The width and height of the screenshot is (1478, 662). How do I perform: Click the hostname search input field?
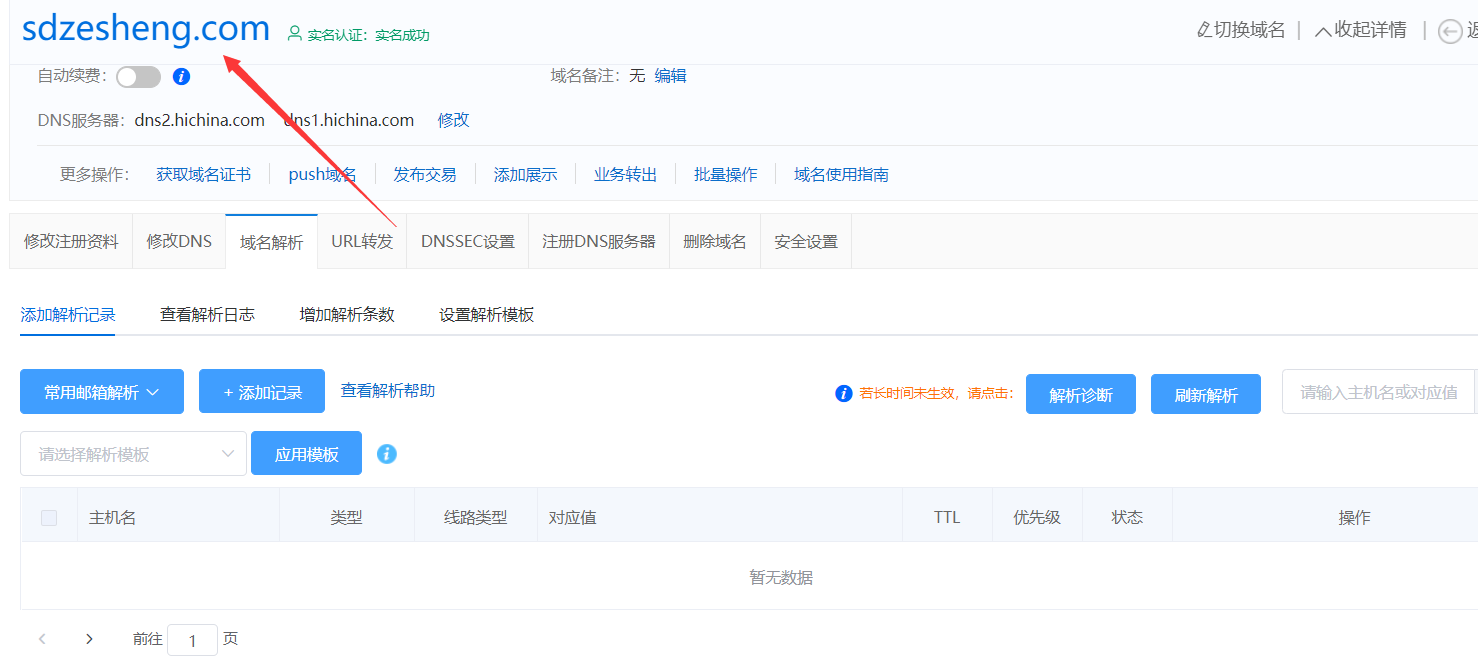click(x=1378, y=393)
